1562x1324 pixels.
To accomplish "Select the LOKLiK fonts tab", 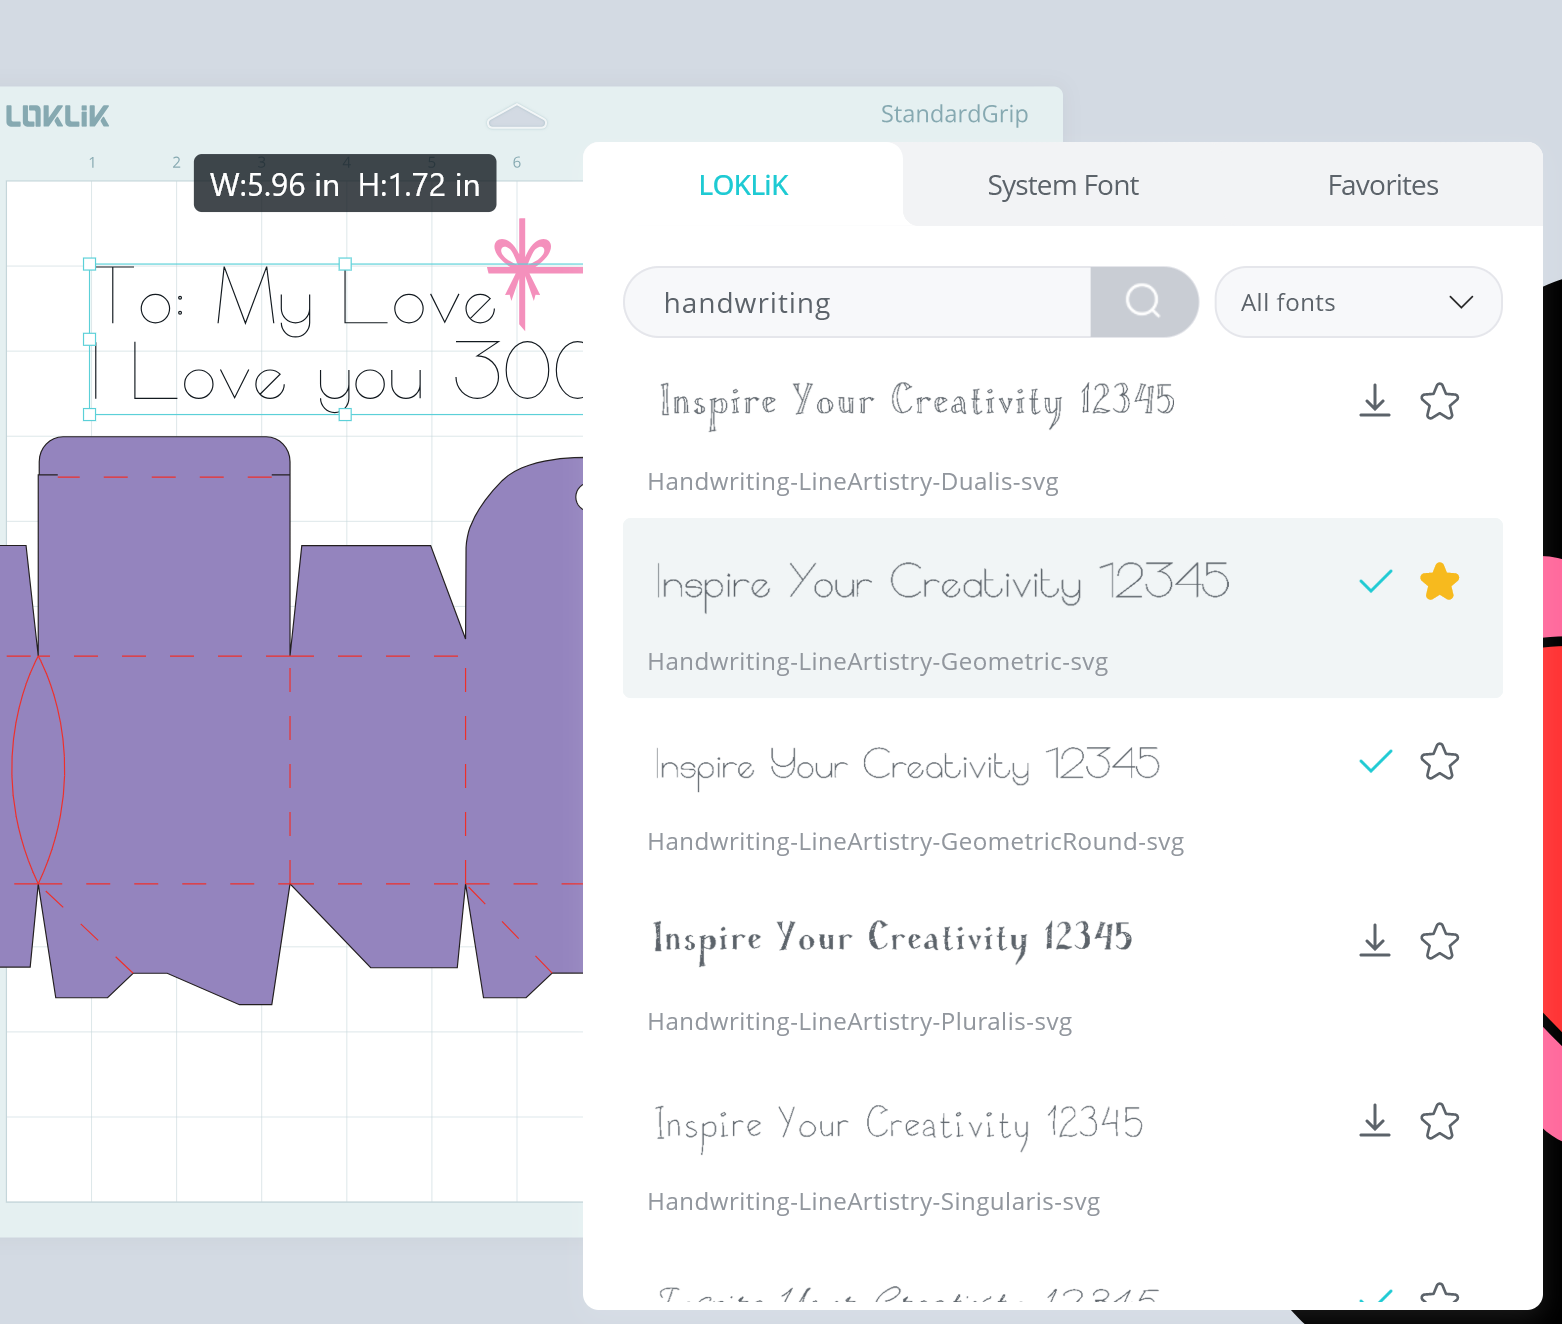I will (743, 185).
